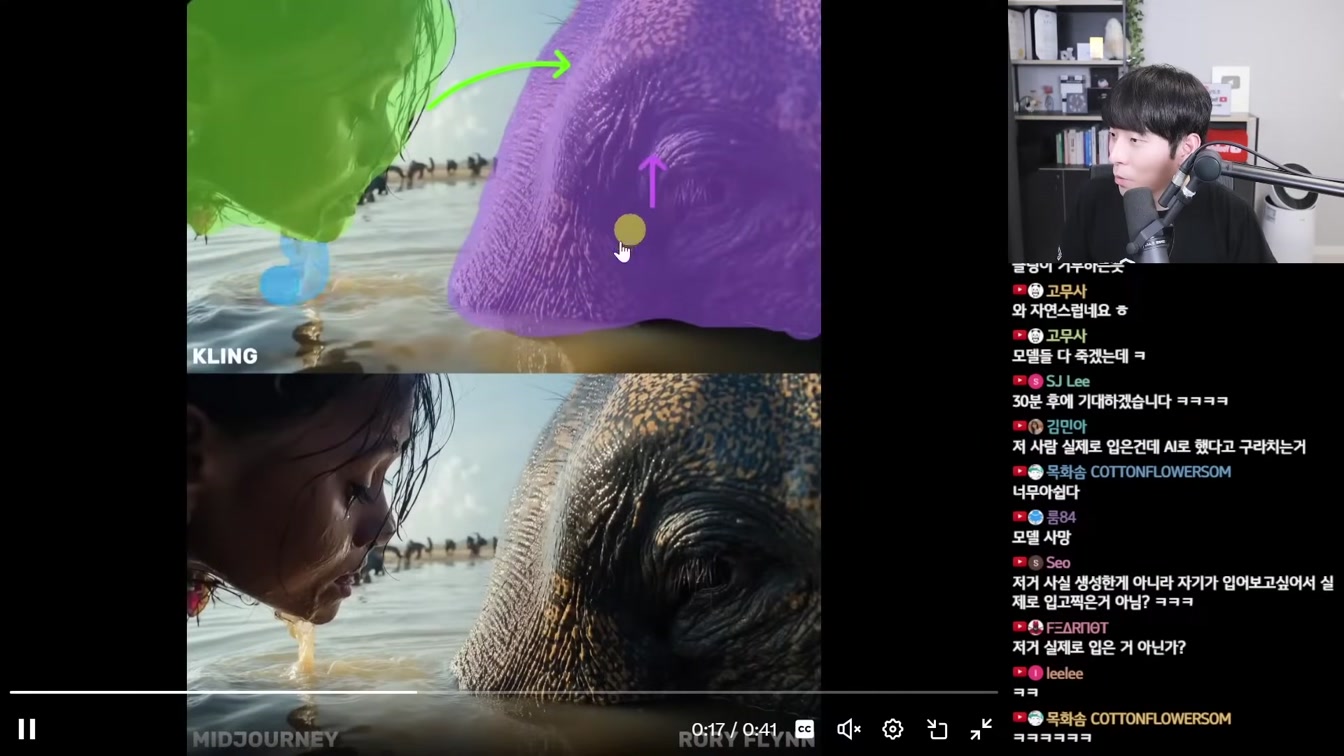Click avatar of 목화솜 above 'ㅋㅋㅋㅋㅋㅋ'
The image size is (1344, 756).
1035,718
